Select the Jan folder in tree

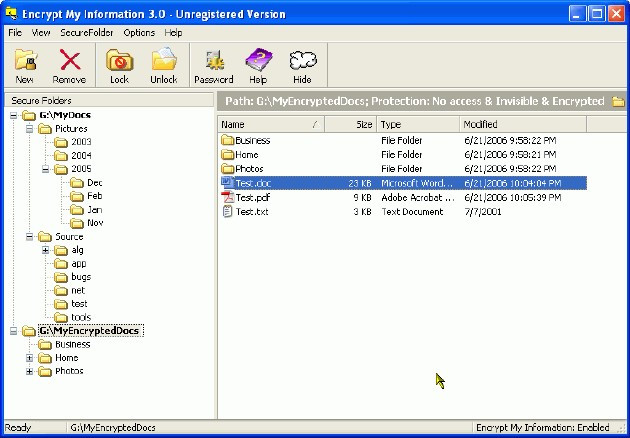click(x=94, y=210)
